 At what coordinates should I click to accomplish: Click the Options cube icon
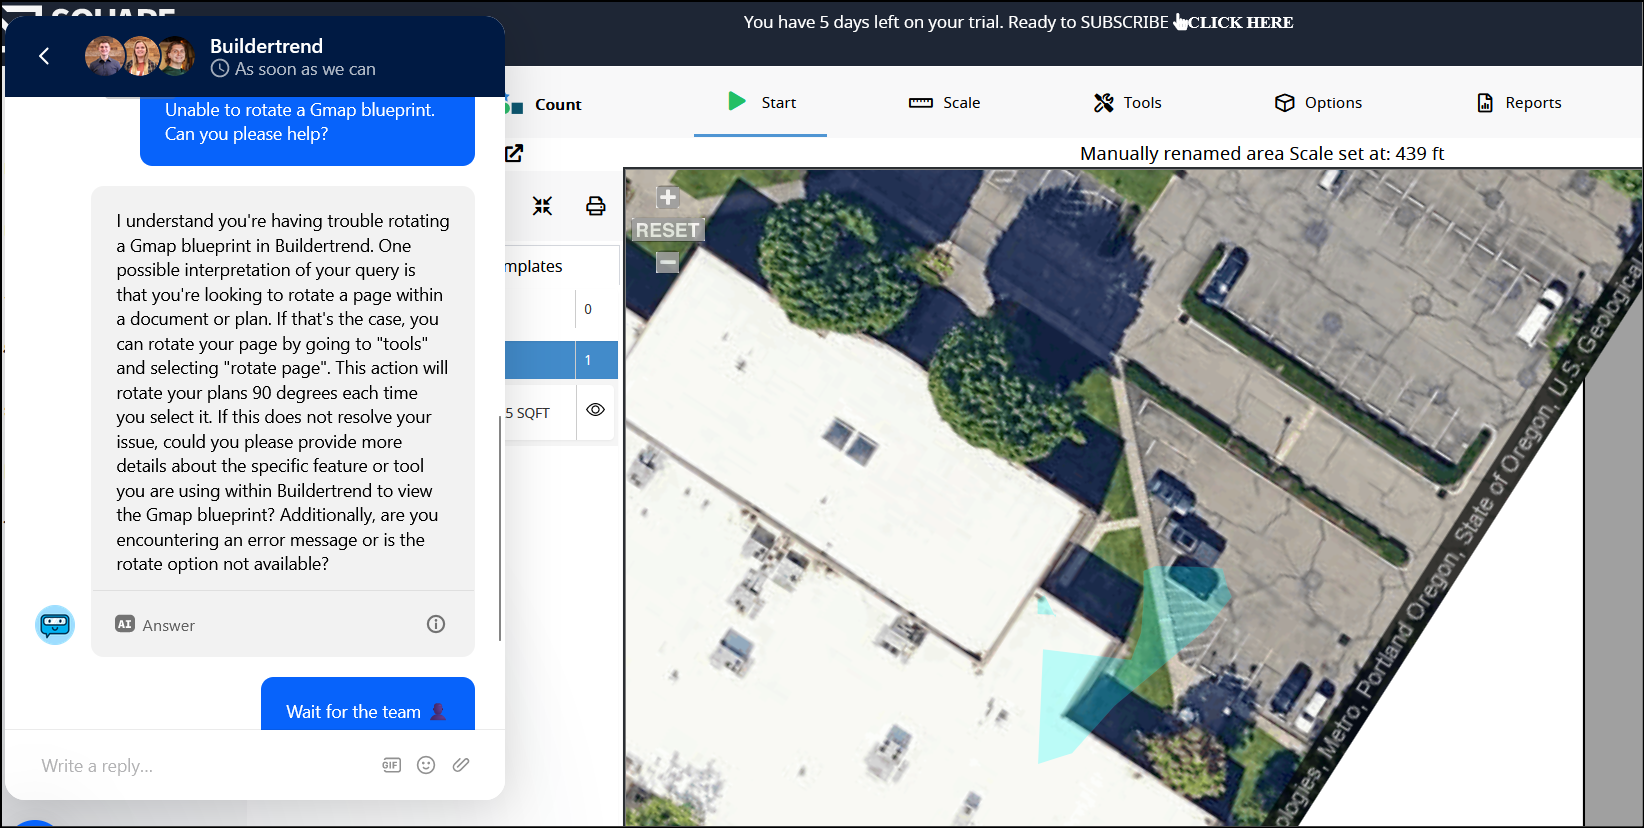(1284, 102)
